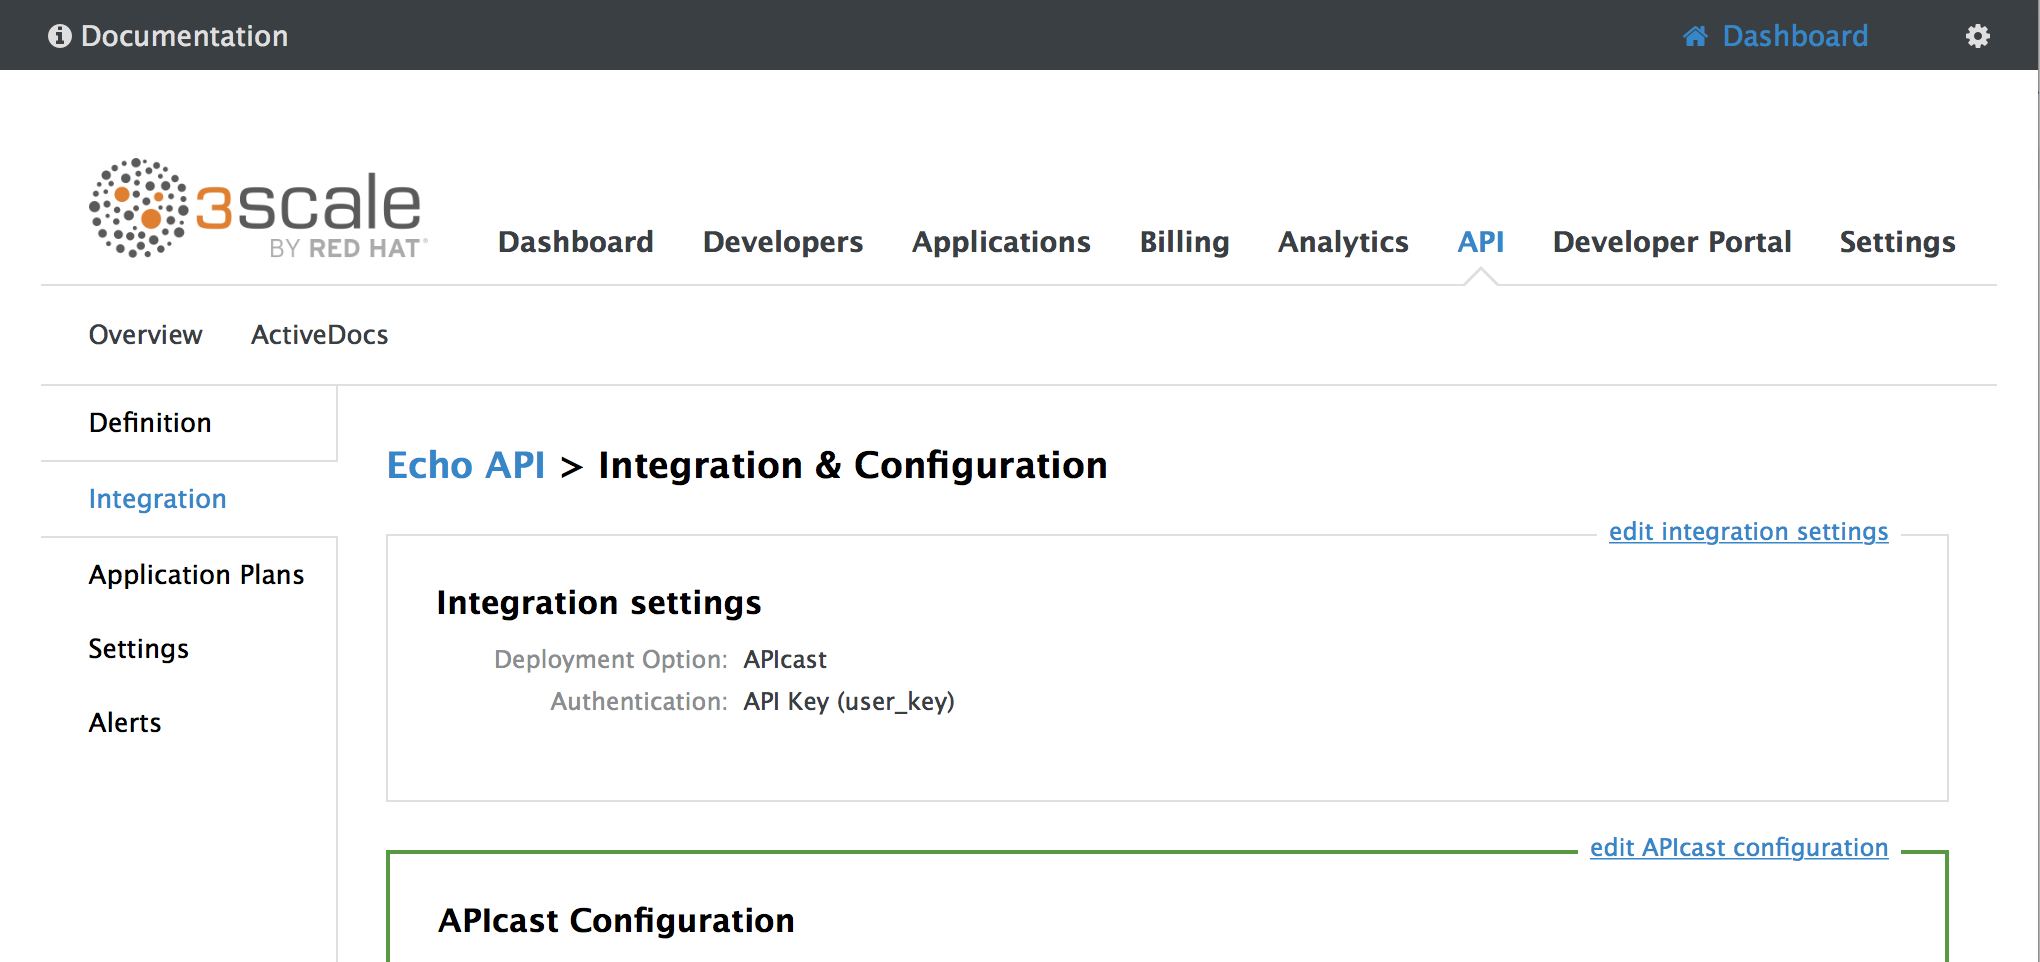Go to Settings in main navigation

coord(1897,242)
